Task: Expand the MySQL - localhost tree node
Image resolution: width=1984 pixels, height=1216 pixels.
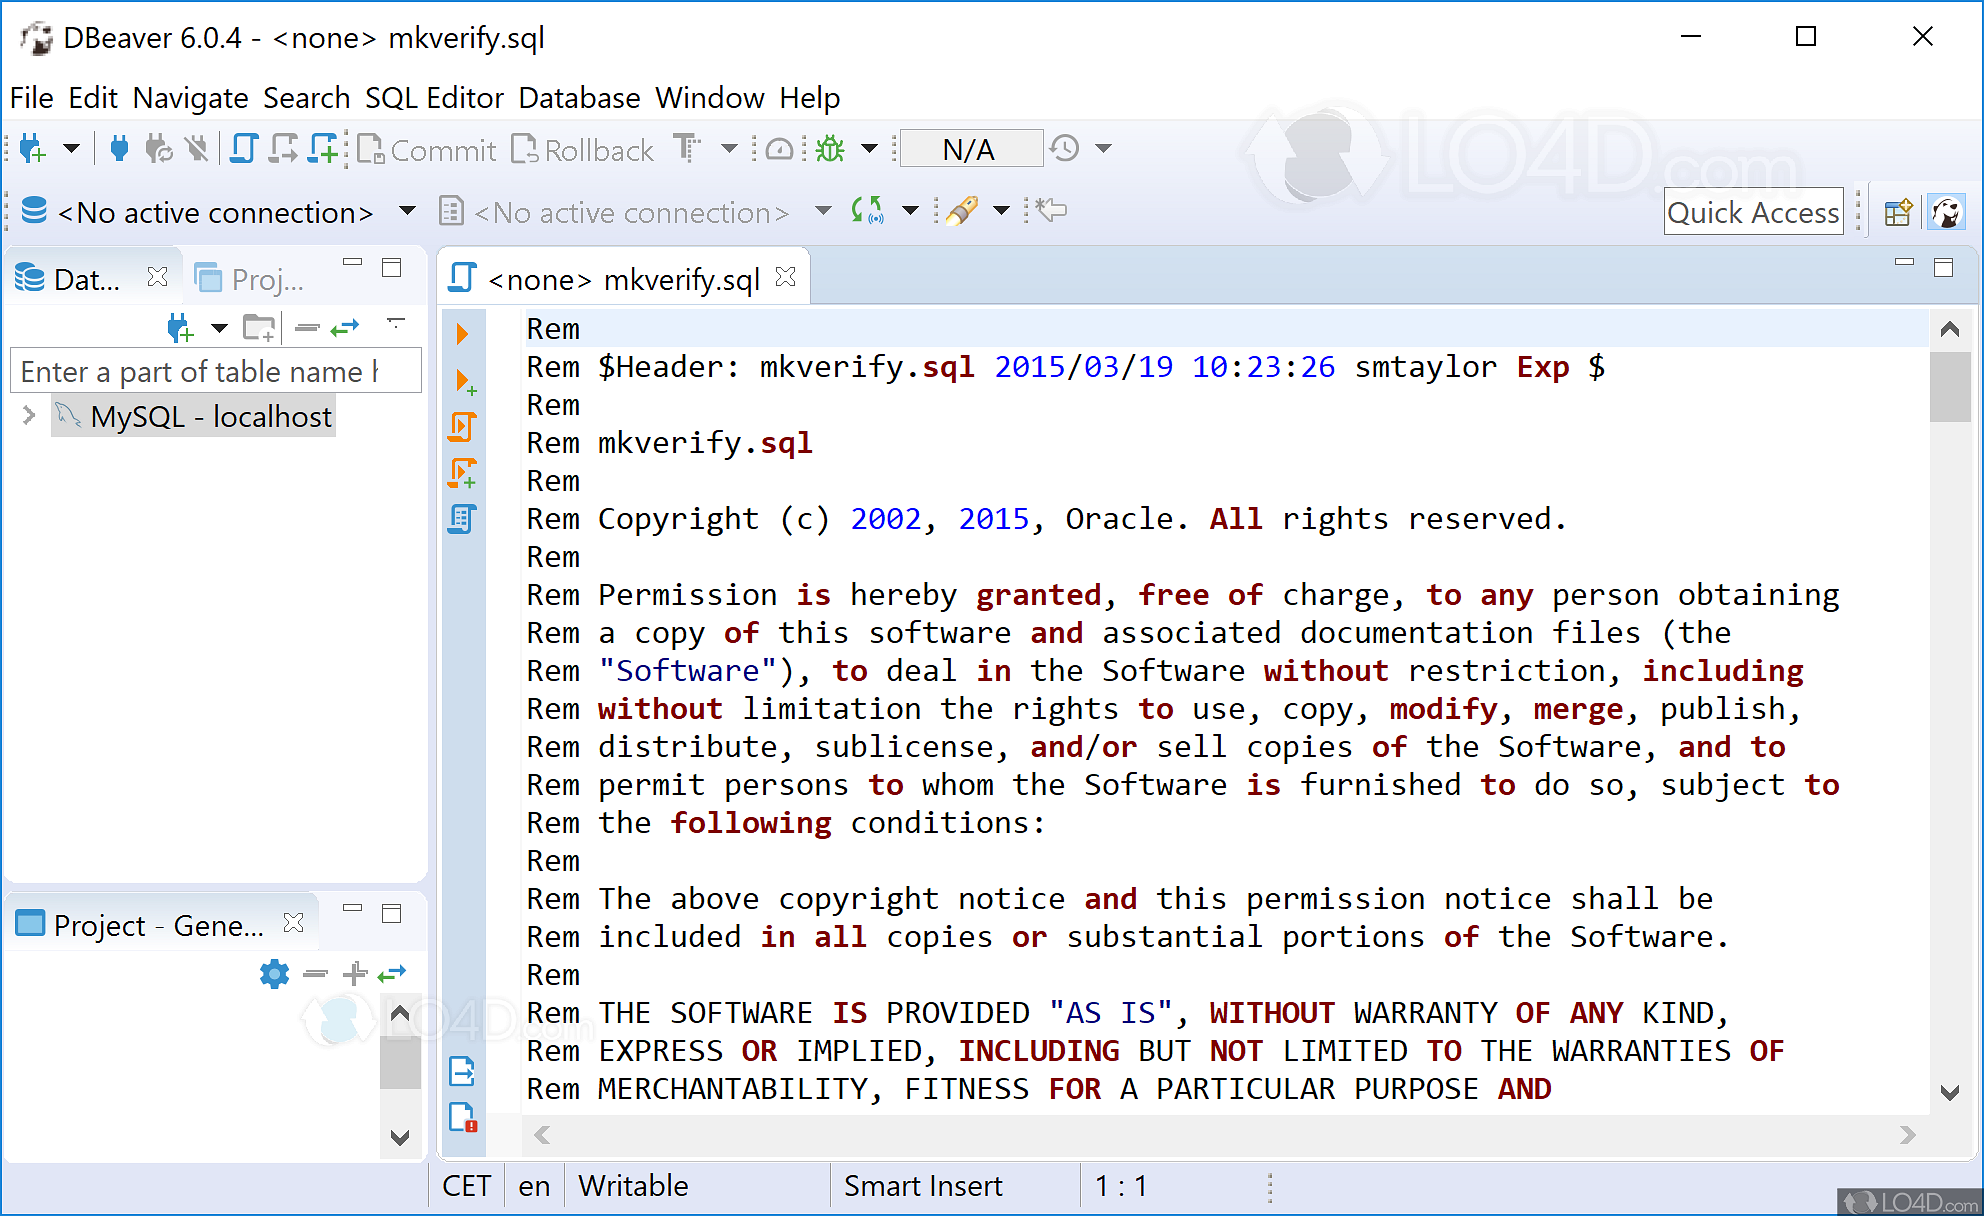Action: pos(27,416)
